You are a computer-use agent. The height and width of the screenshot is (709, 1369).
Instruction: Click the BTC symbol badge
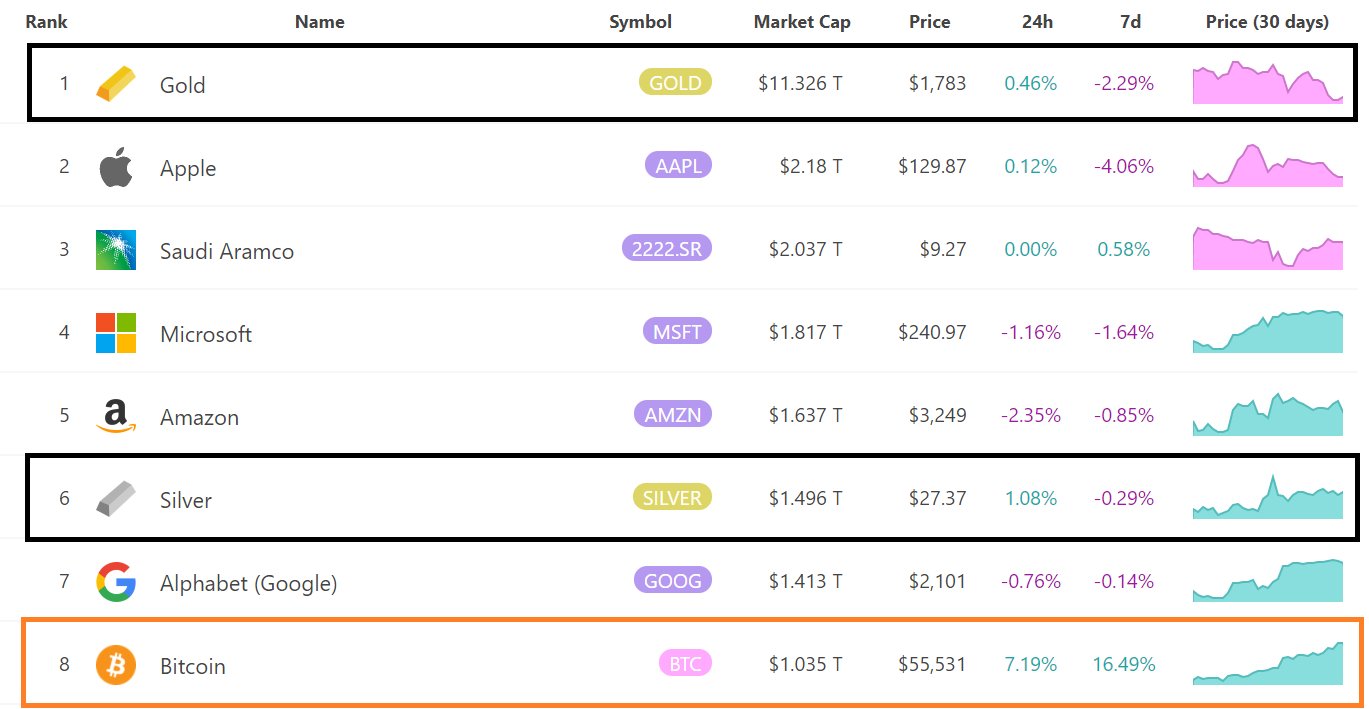[685, 663]
